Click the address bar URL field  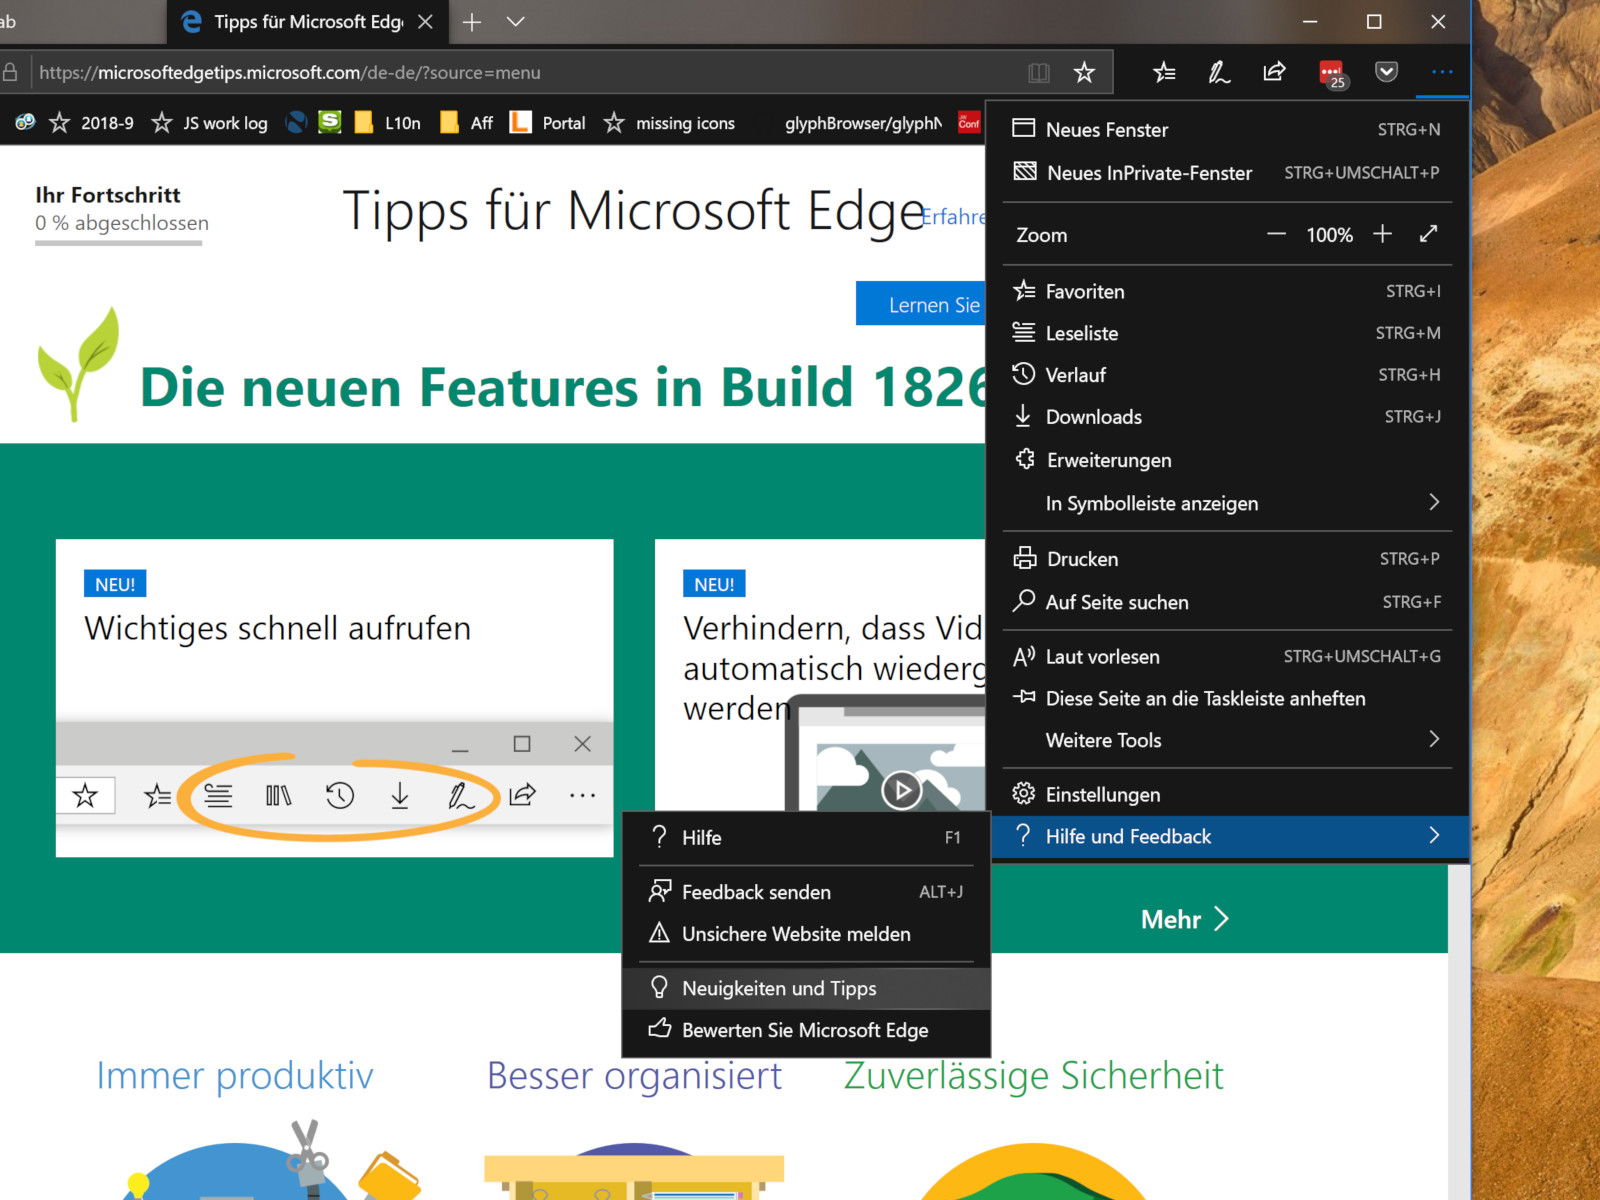pos(530,72)
